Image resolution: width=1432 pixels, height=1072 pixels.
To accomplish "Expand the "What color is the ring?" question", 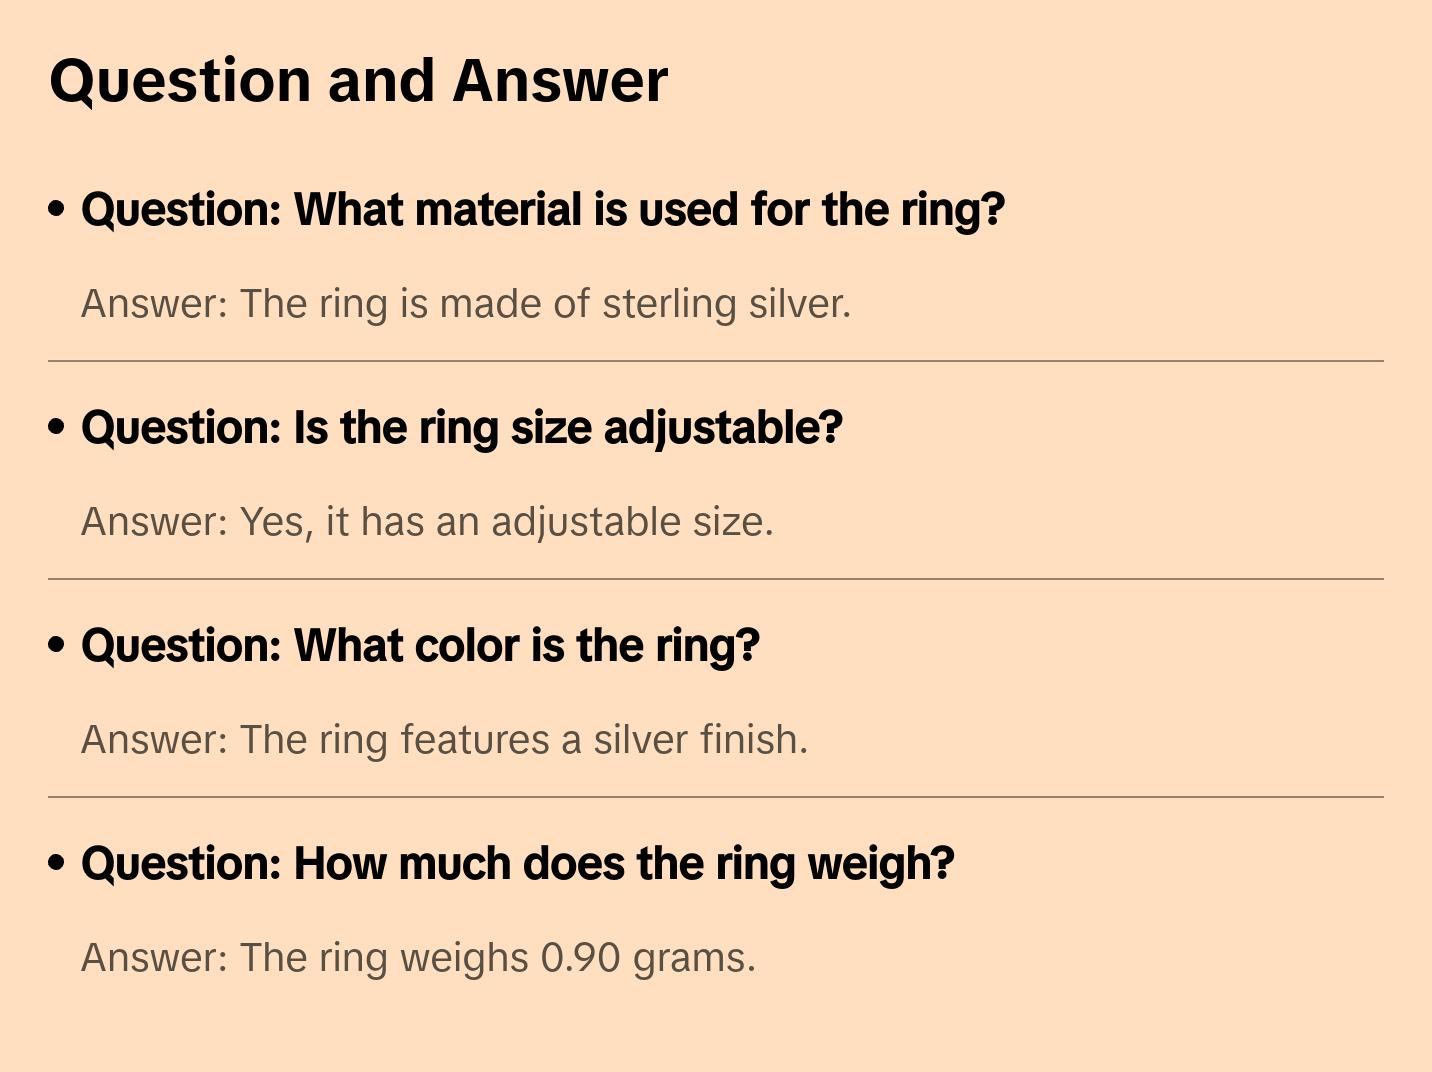I will 420,646.
